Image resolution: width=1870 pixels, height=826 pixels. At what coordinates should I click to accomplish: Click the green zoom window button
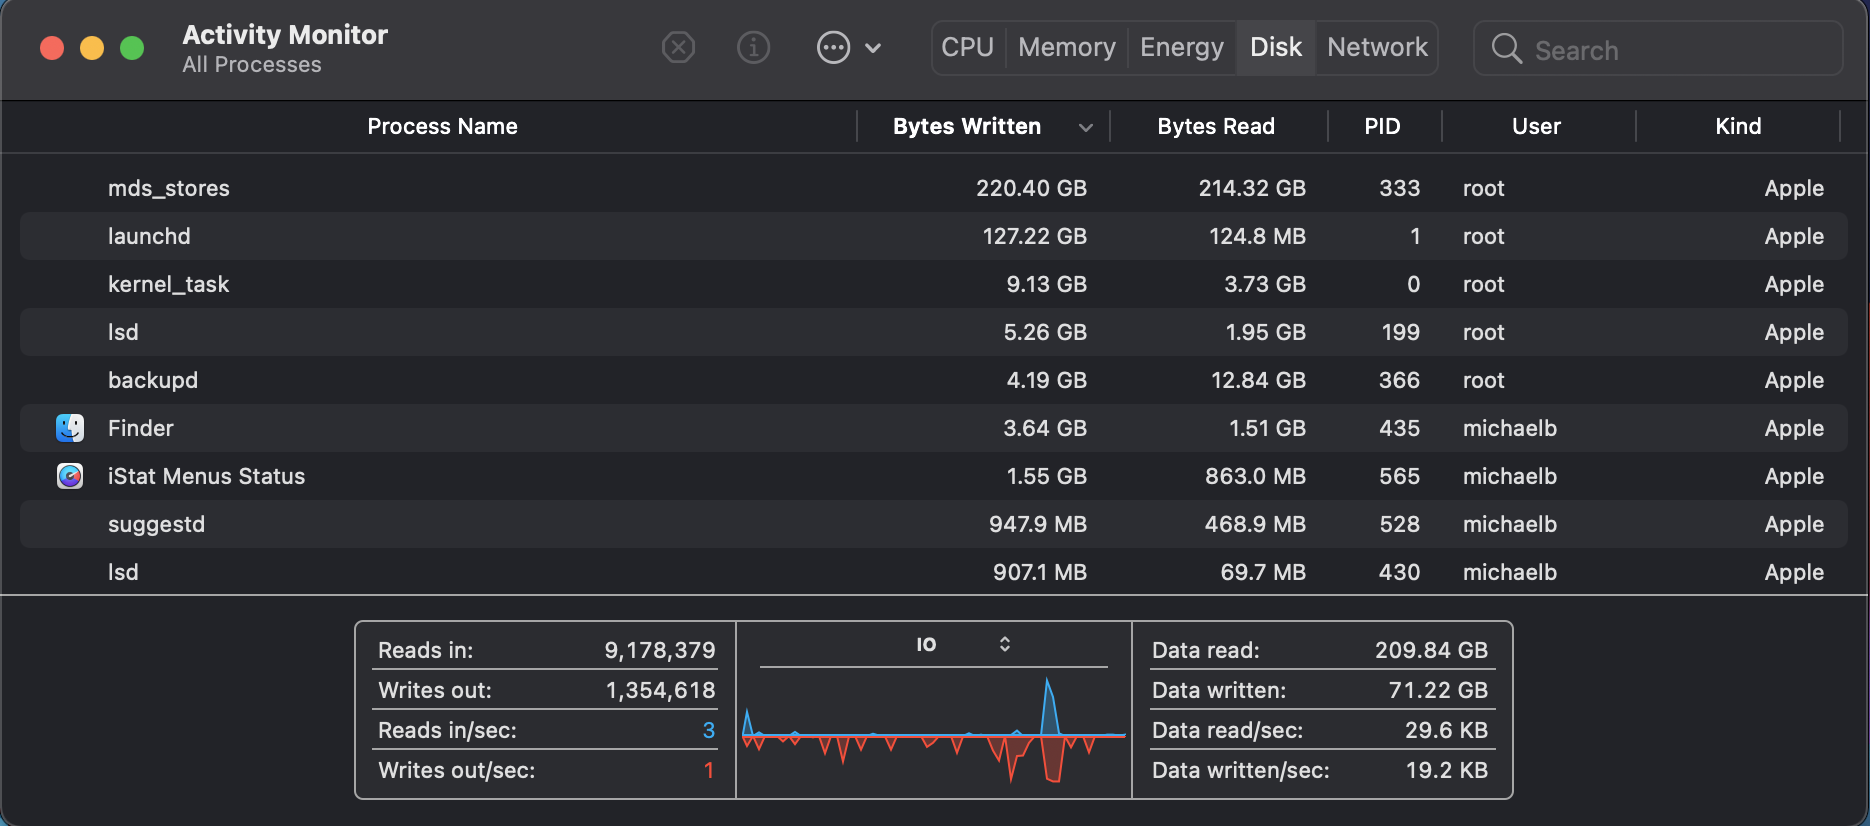132,48
